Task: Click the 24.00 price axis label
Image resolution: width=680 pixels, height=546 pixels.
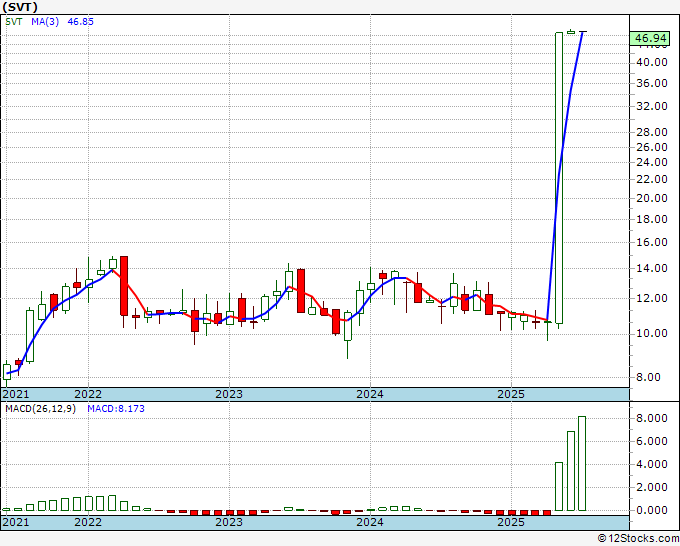Action: [652, 163]
